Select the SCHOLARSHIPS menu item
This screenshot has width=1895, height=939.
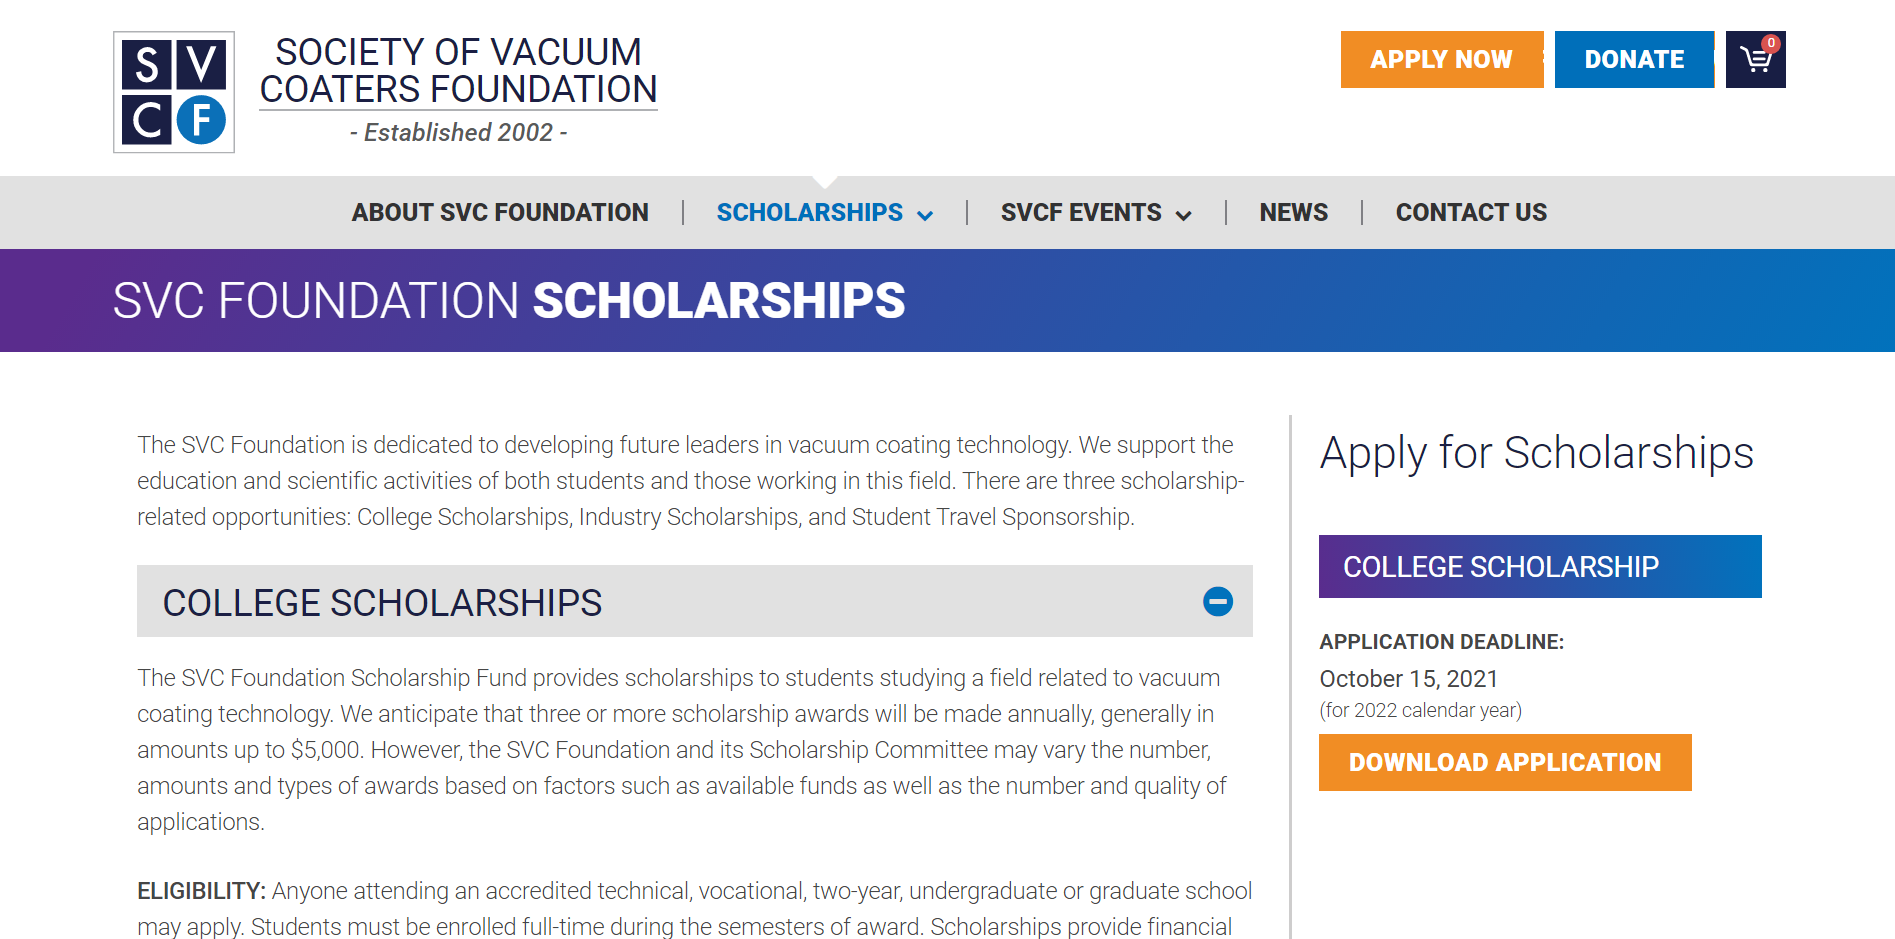click(809, 212)
